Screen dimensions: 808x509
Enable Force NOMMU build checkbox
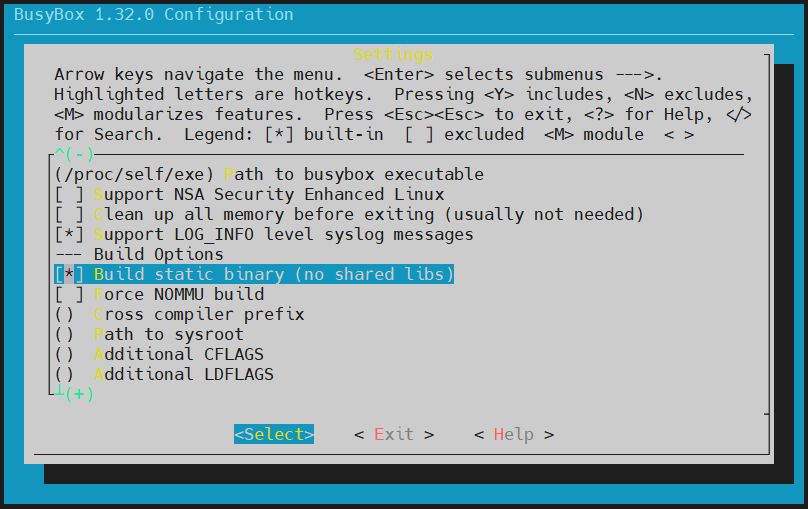click(69, 294)
